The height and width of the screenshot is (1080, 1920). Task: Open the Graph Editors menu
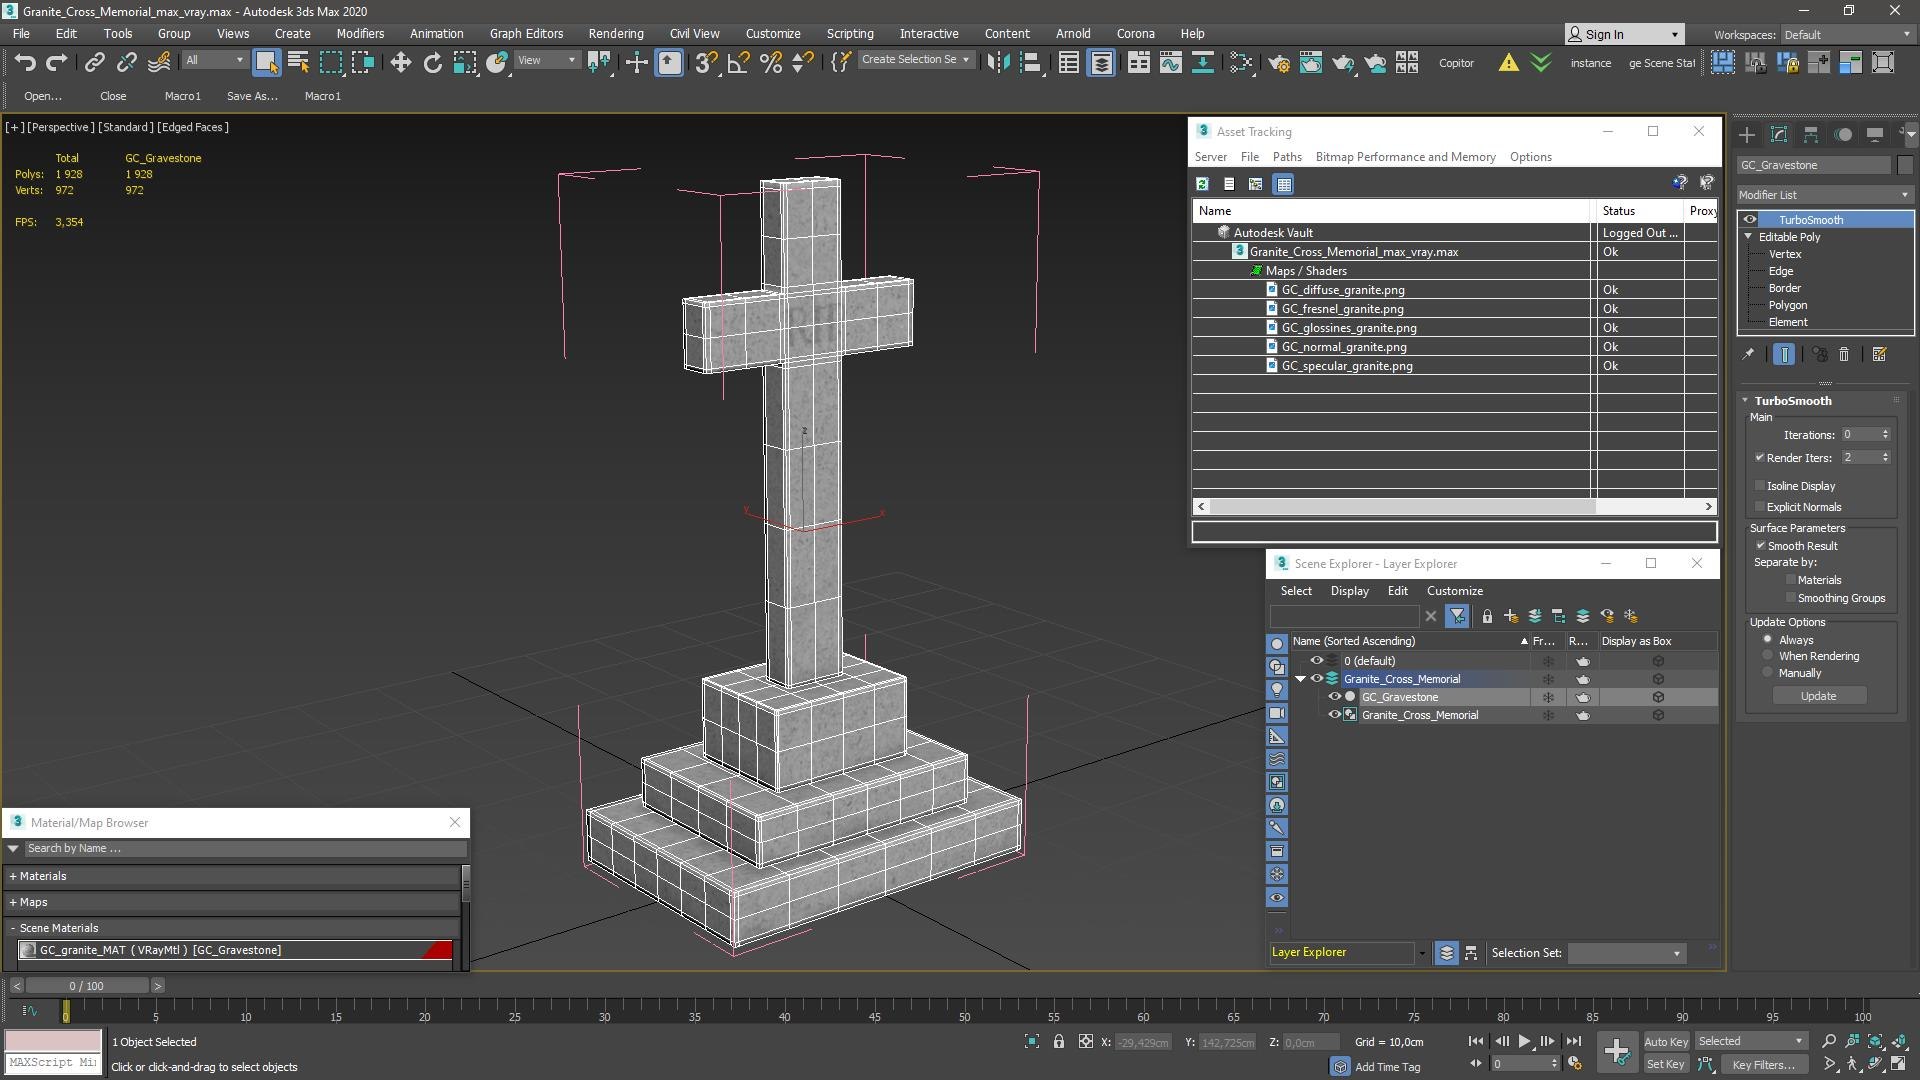[x=526, y=33]
